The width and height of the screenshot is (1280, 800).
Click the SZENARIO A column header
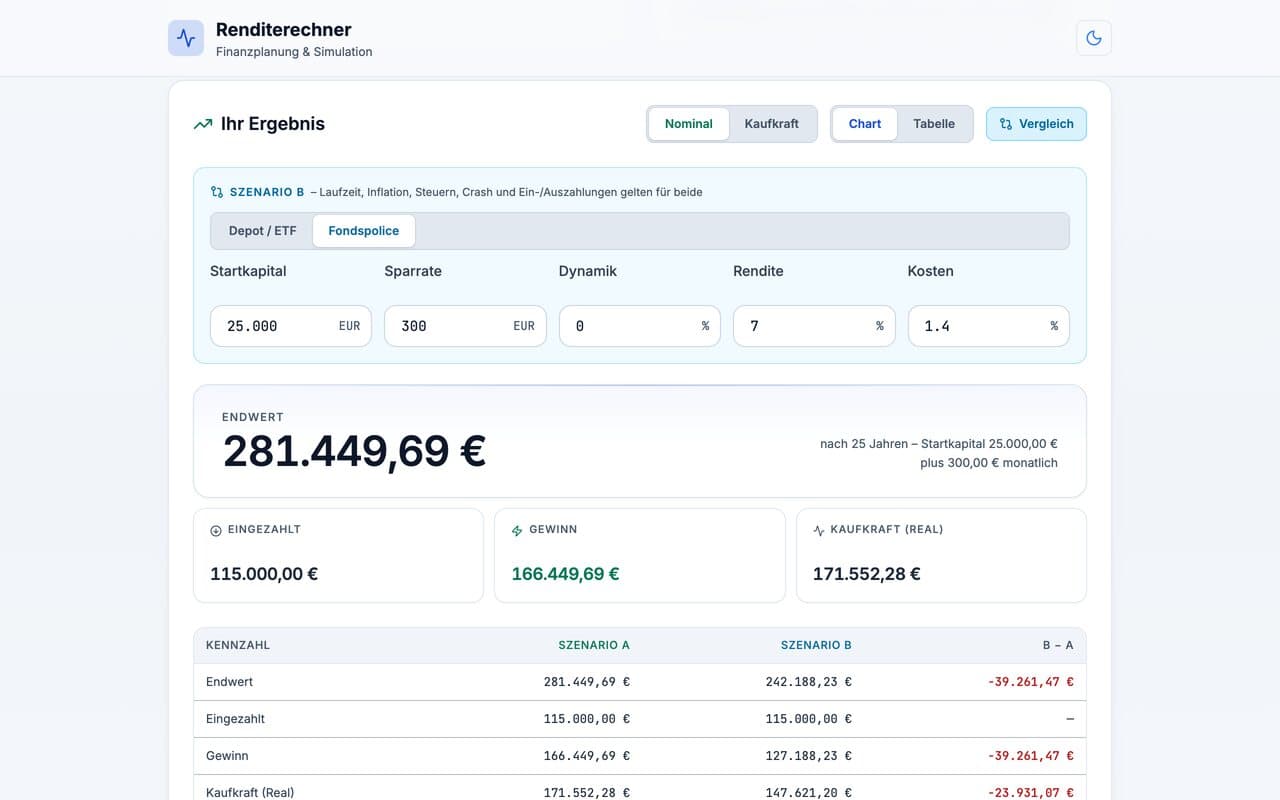point(594,645)
